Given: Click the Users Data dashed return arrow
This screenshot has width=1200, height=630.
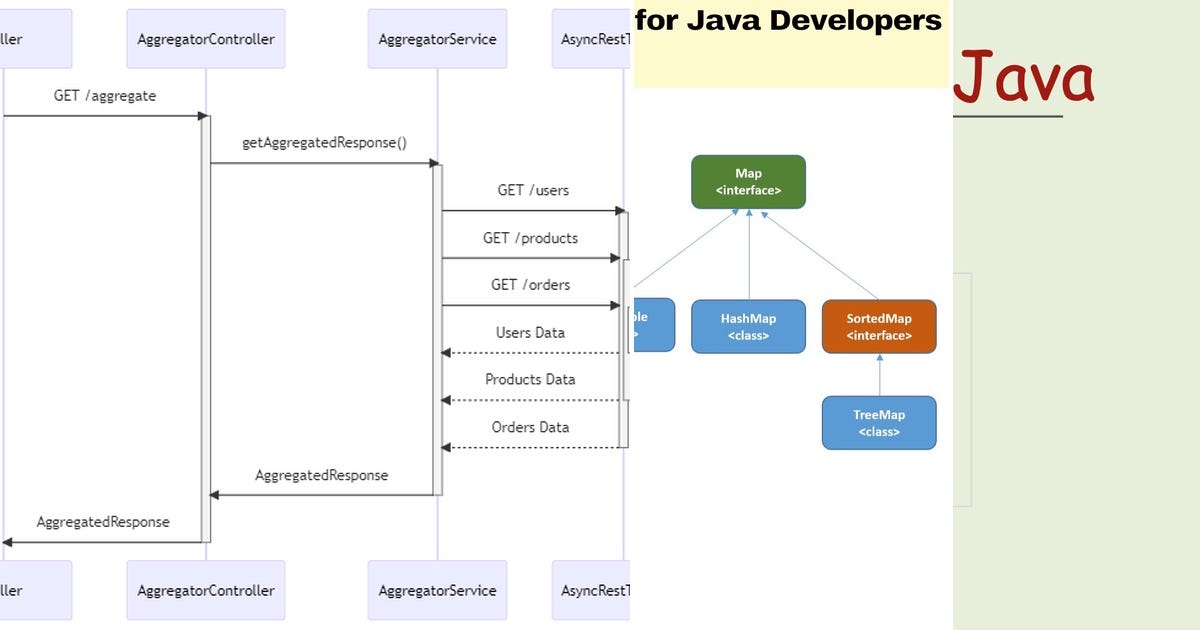Looking at the screenshot, I should click(532, 350).
